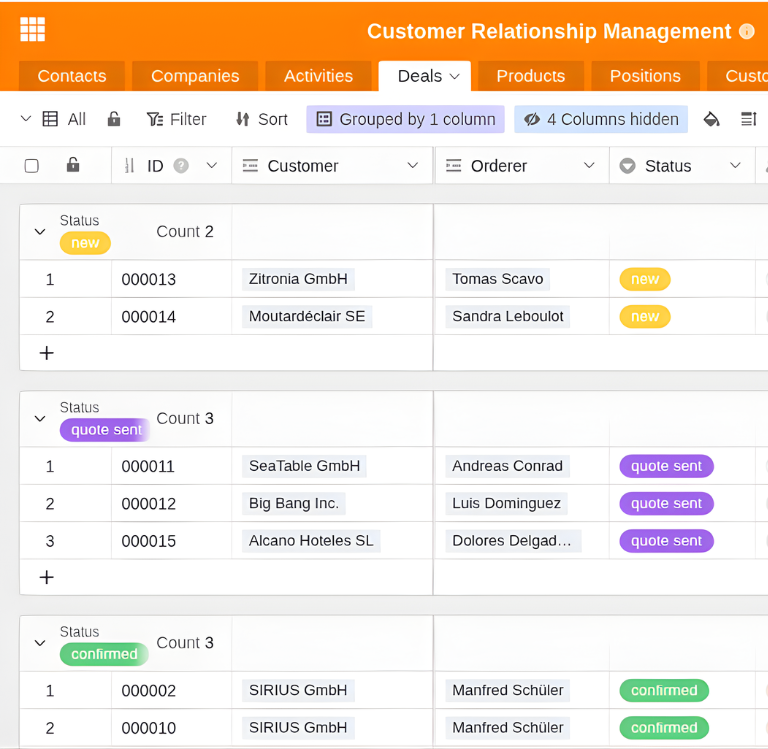Click the lock icon in header row
768x749 pixels.
pos(73,165)
